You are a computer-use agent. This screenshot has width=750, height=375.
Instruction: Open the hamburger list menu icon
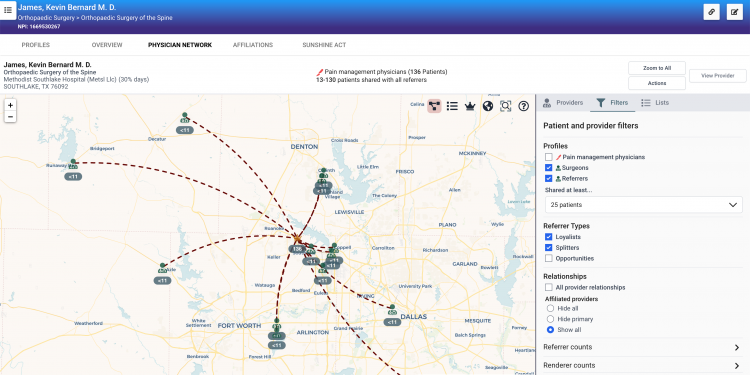click(8, 10)
